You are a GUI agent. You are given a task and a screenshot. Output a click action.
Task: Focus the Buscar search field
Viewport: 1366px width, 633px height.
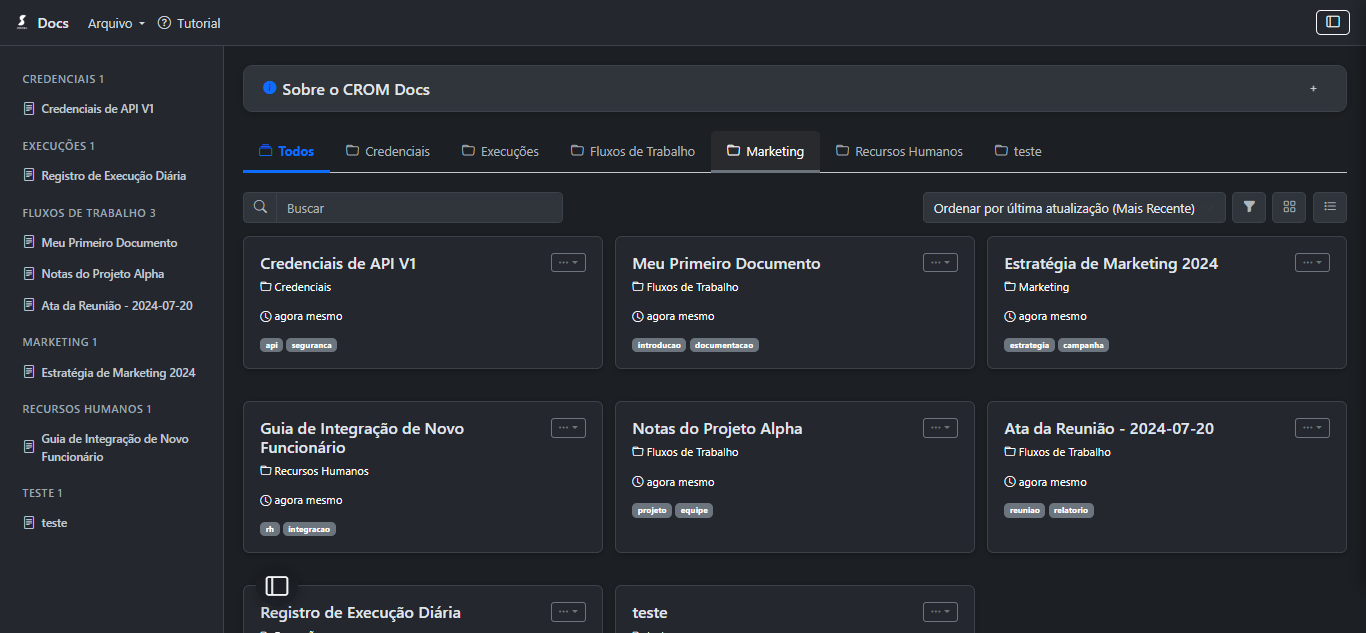(x=419, y=207)
